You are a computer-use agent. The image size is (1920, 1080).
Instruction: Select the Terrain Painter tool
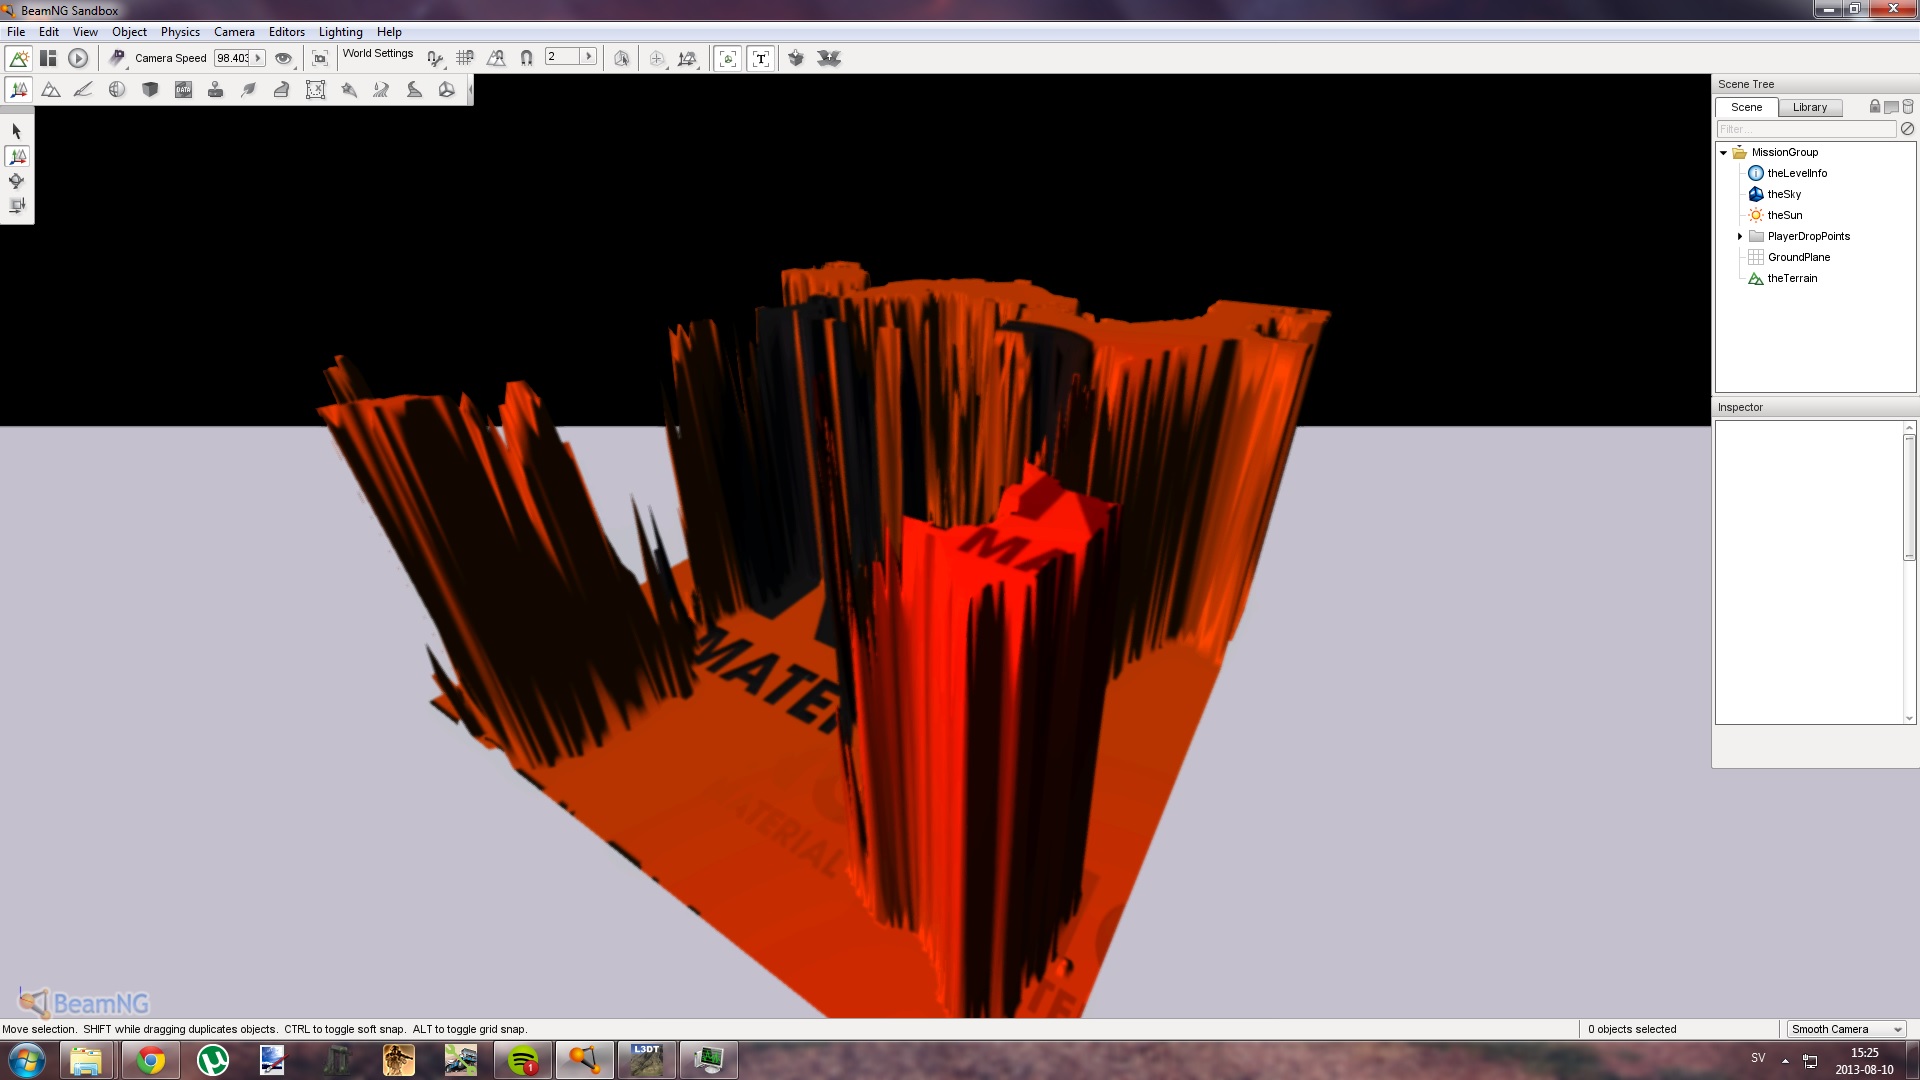click(84, 90)
